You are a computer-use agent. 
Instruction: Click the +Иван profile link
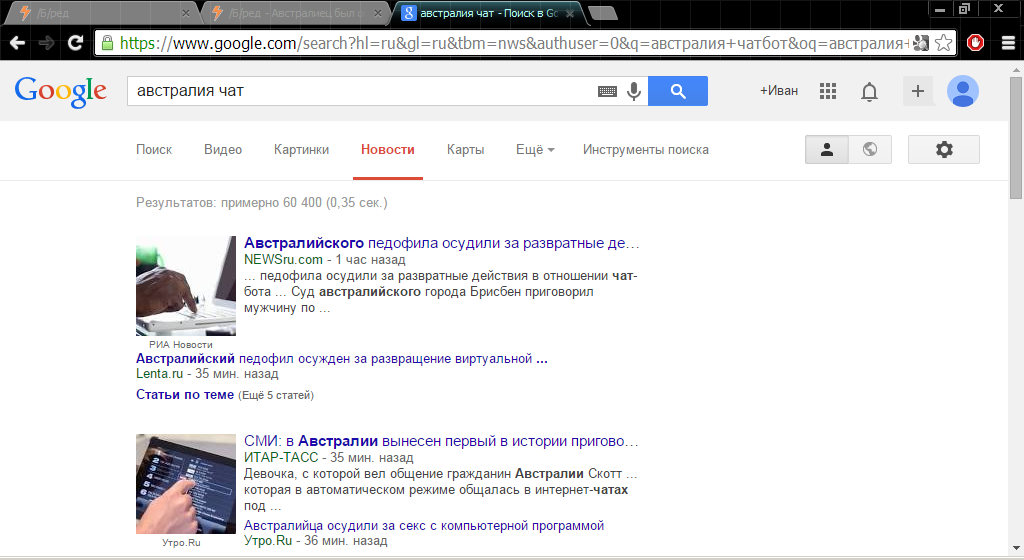point(778,91)
